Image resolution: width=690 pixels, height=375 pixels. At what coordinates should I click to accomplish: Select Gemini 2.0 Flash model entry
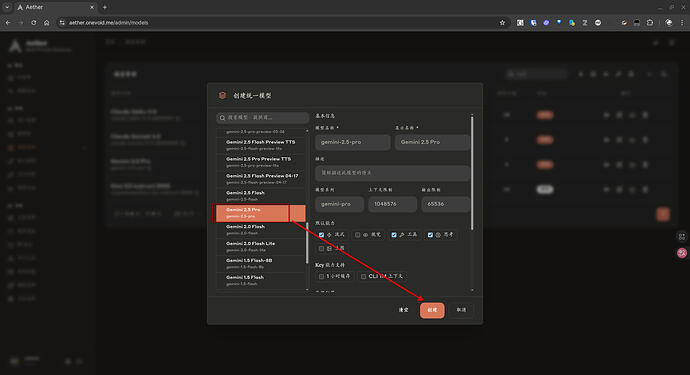261,229
